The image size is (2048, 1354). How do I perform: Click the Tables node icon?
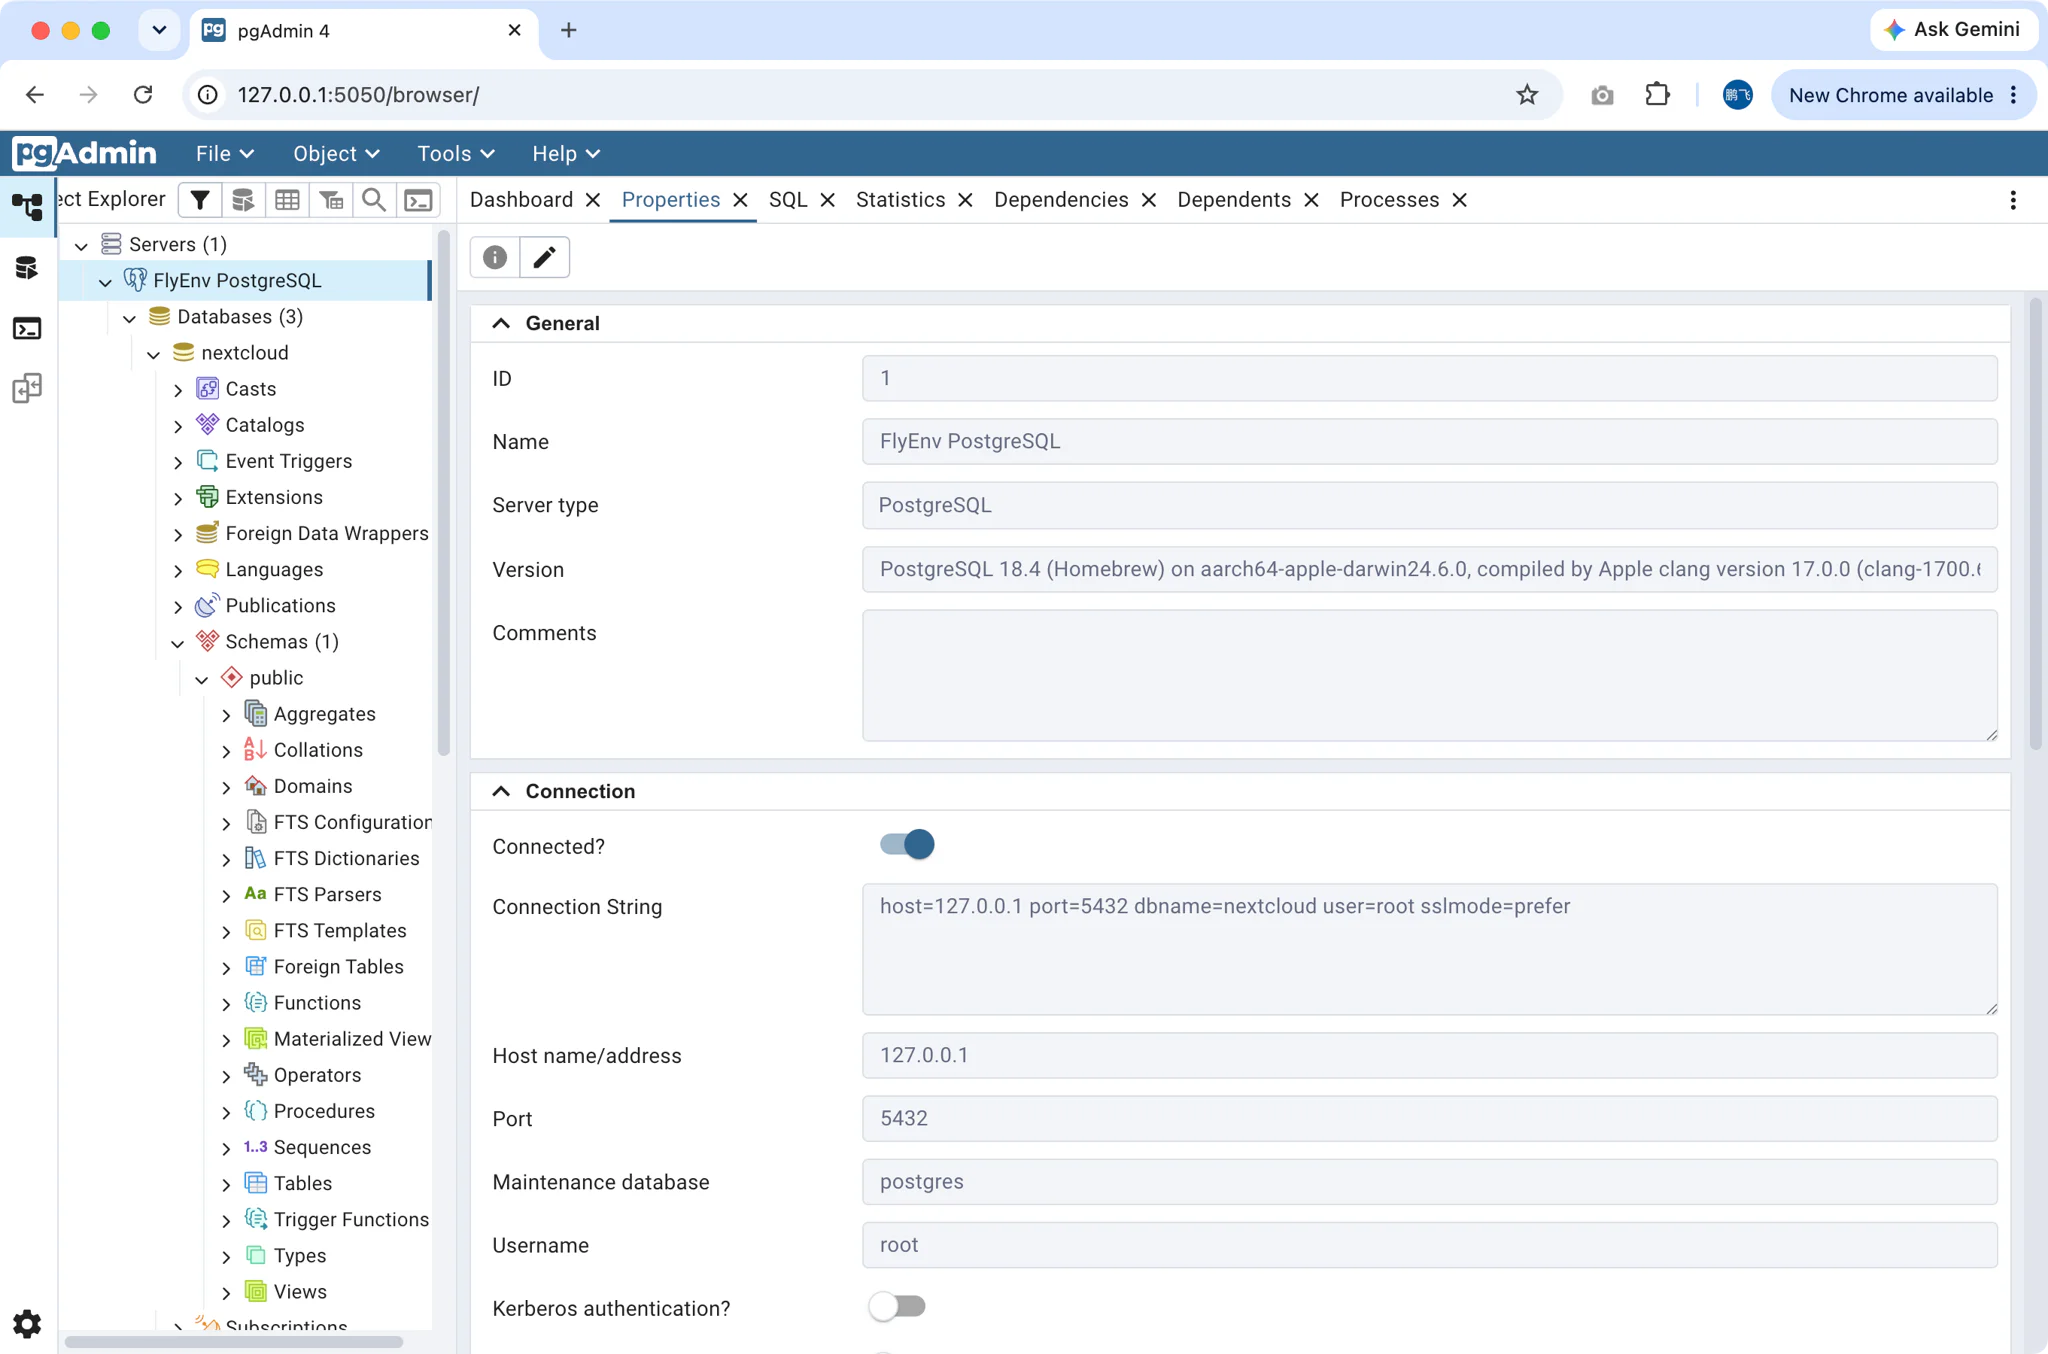click(255, 1183)
